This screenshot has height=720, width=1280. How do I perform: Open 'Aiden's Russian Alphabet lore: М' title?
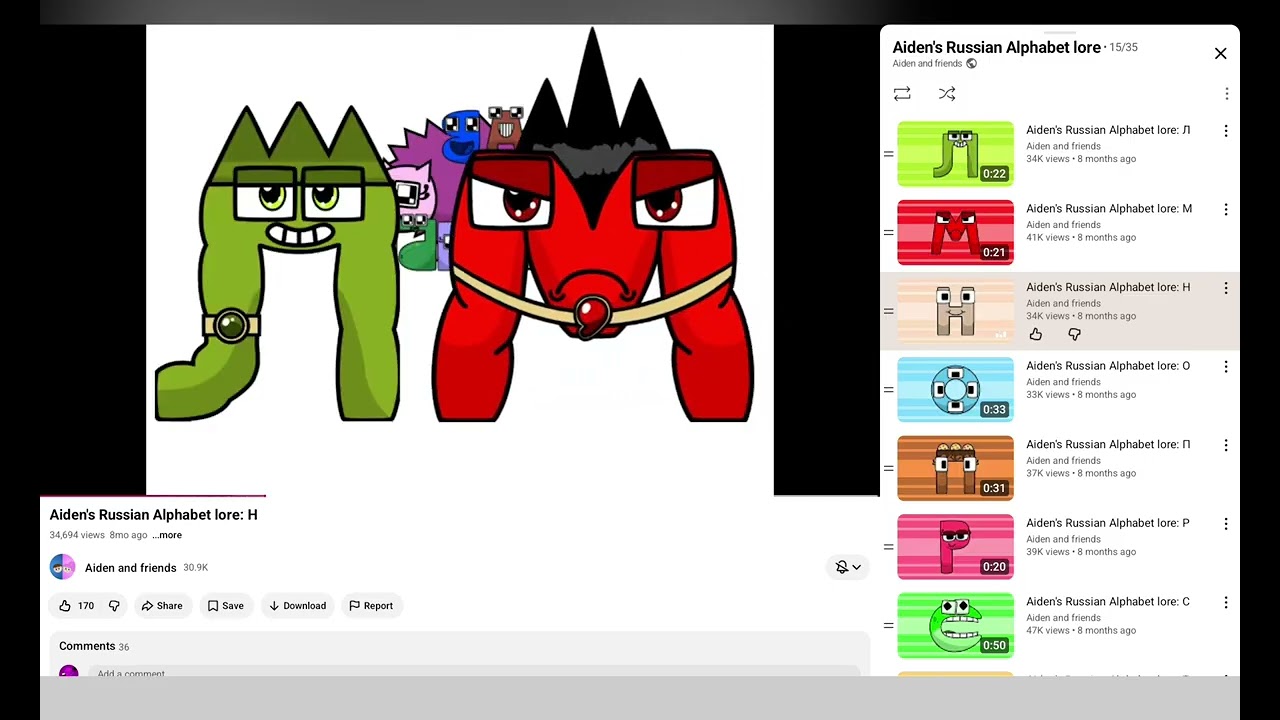click(1109, 209)
